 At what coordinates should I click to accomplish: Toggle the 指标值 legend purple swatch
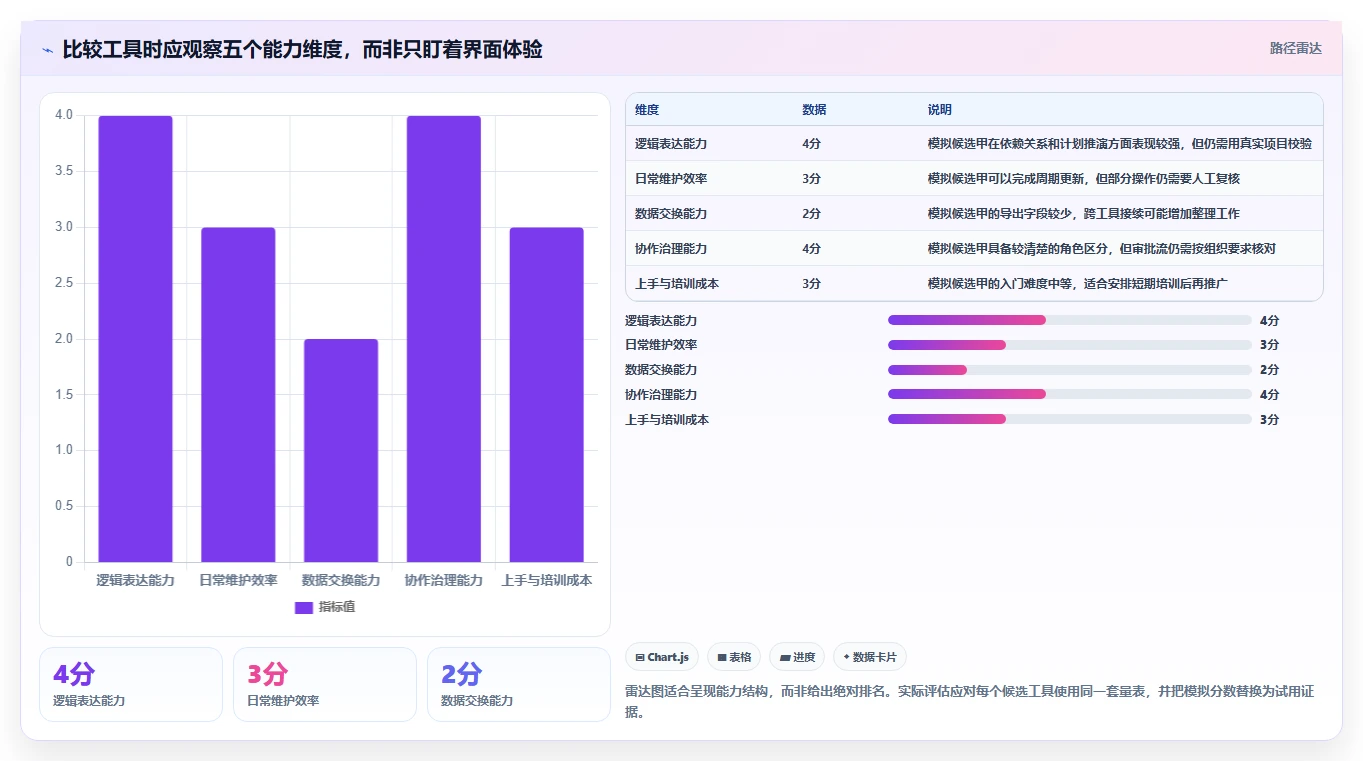coord(304,608)
